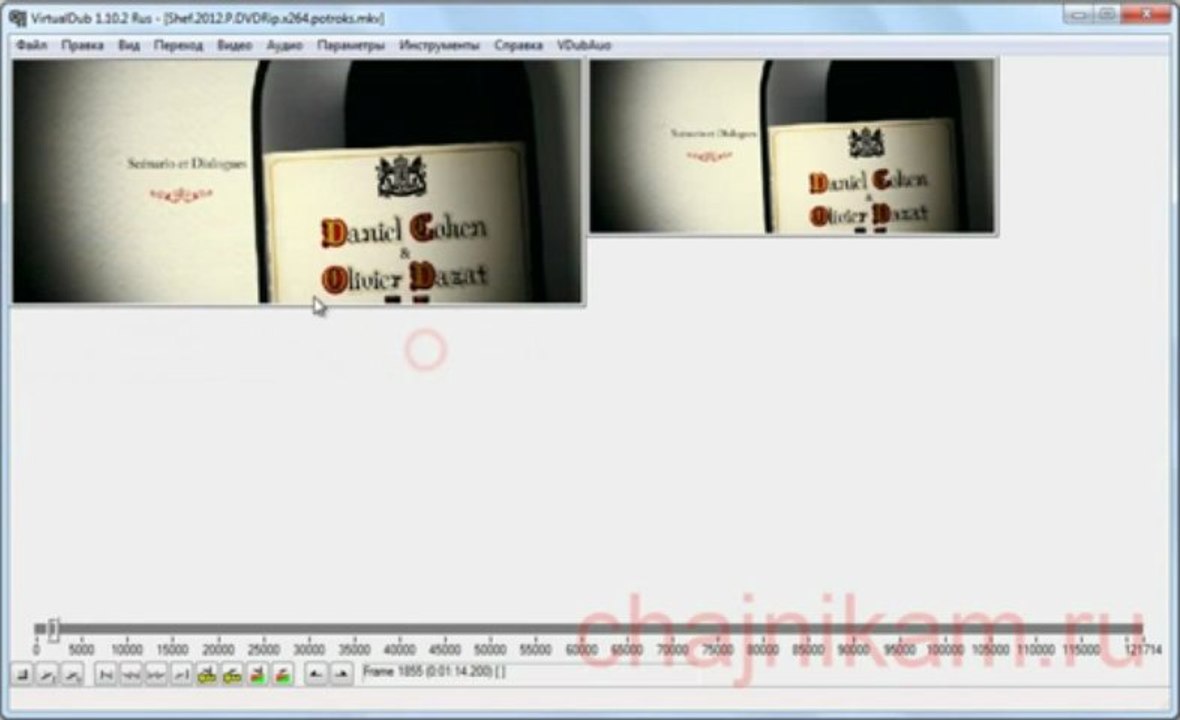Open the VDubAuo menu

[x=584, y=45]
